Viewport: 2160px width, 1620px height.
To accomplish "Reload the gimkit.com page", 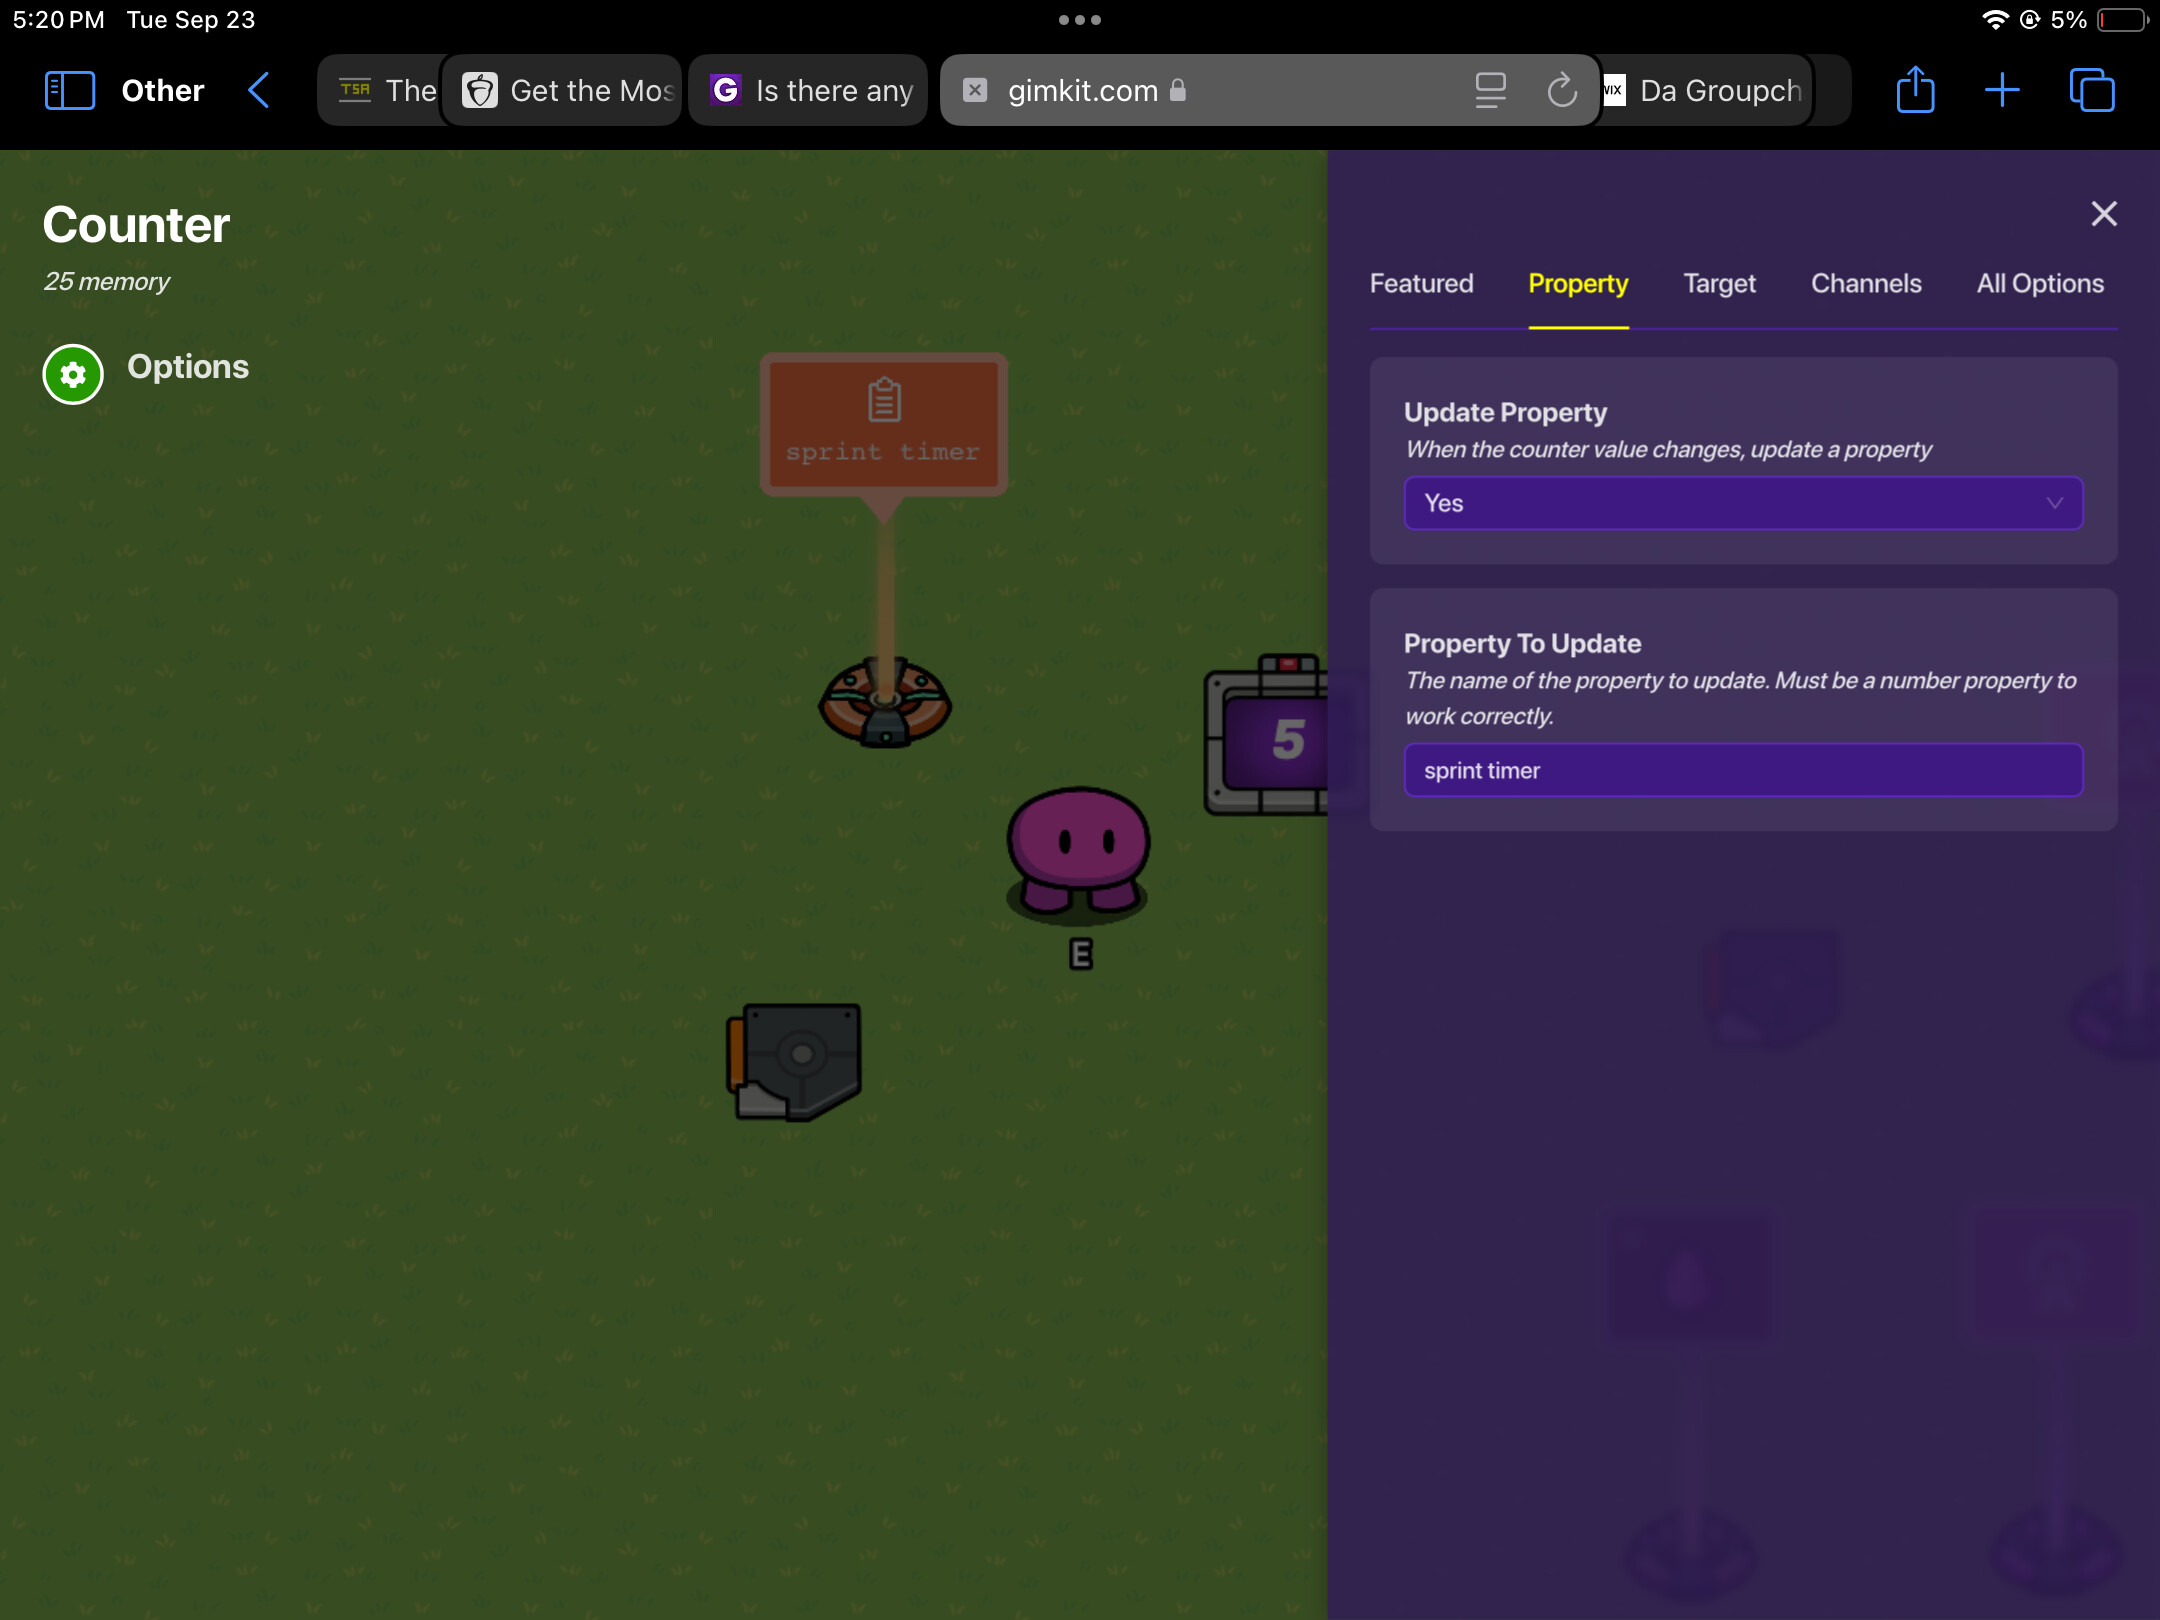I will pyautogui.click(x=1561, y=90).
